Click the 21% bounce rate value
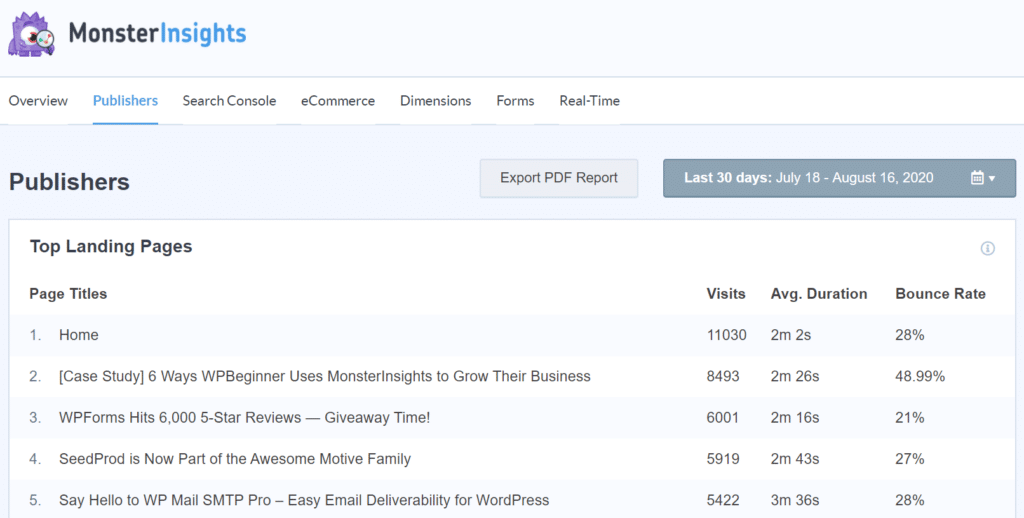Viewport: 1024px width, 518px height. [x=910, y=417]
